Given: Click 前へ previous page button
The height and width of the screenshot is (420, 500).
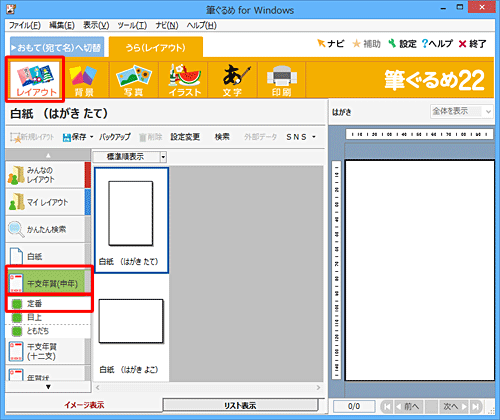Looking at the screenshot, I should click(x=408, y=406).
